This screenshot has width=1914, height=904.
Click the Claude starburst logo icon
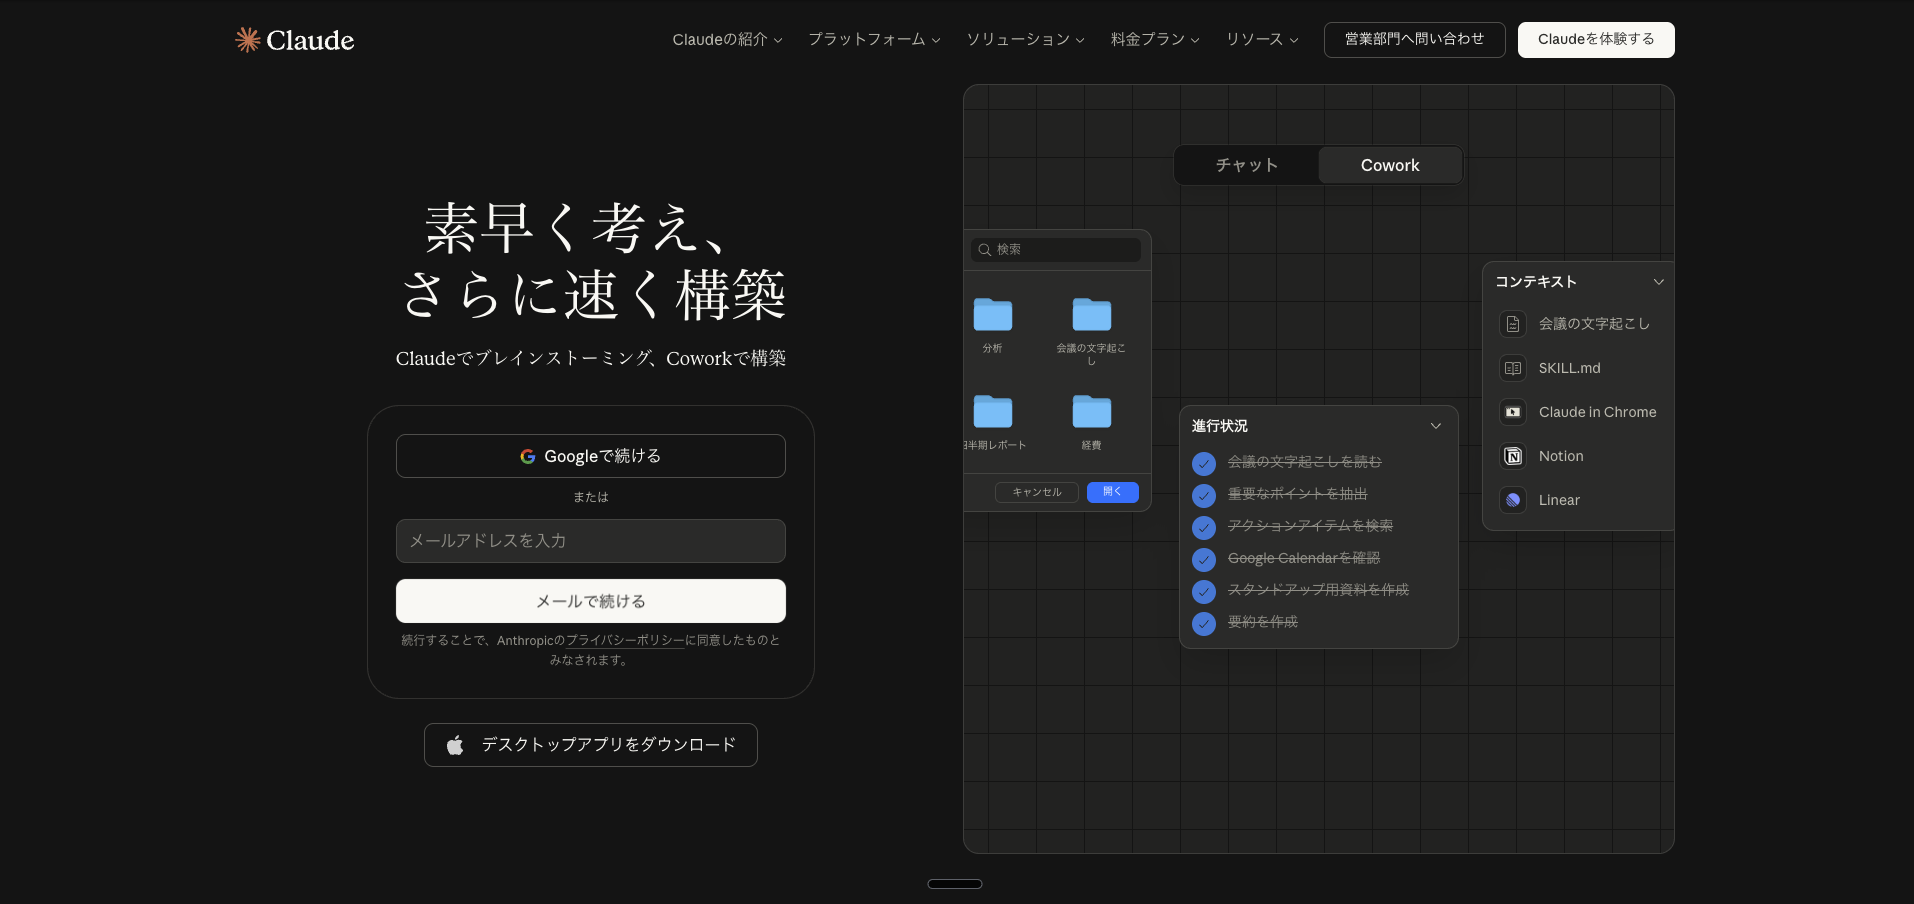click(247, 40)
